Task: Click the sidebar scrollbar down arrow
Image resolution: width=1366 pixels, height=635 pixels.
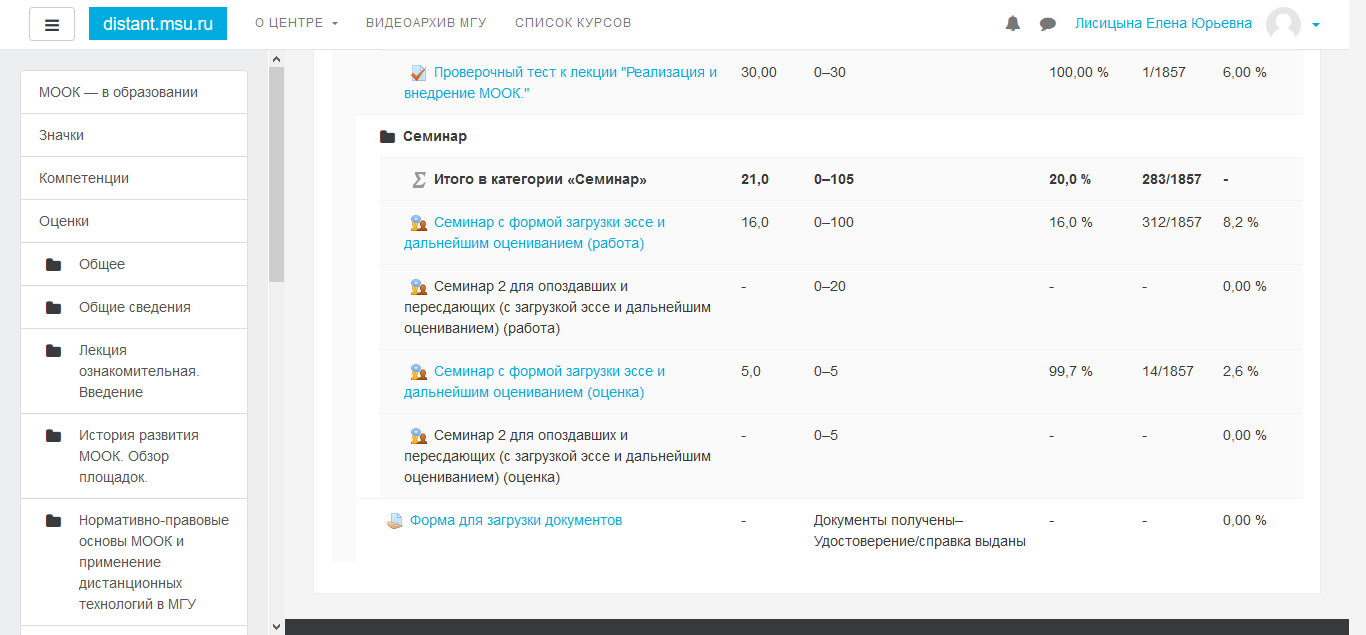Action: [274, 626]
